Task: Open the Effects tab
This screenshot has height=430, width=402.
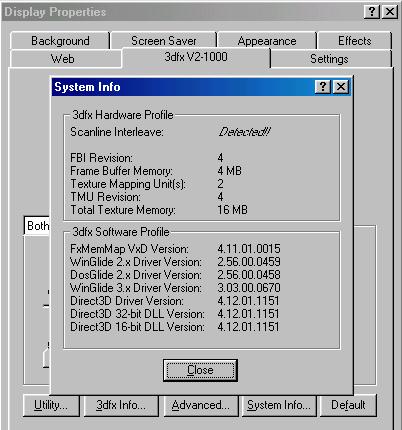Action: tap(355, 41)
